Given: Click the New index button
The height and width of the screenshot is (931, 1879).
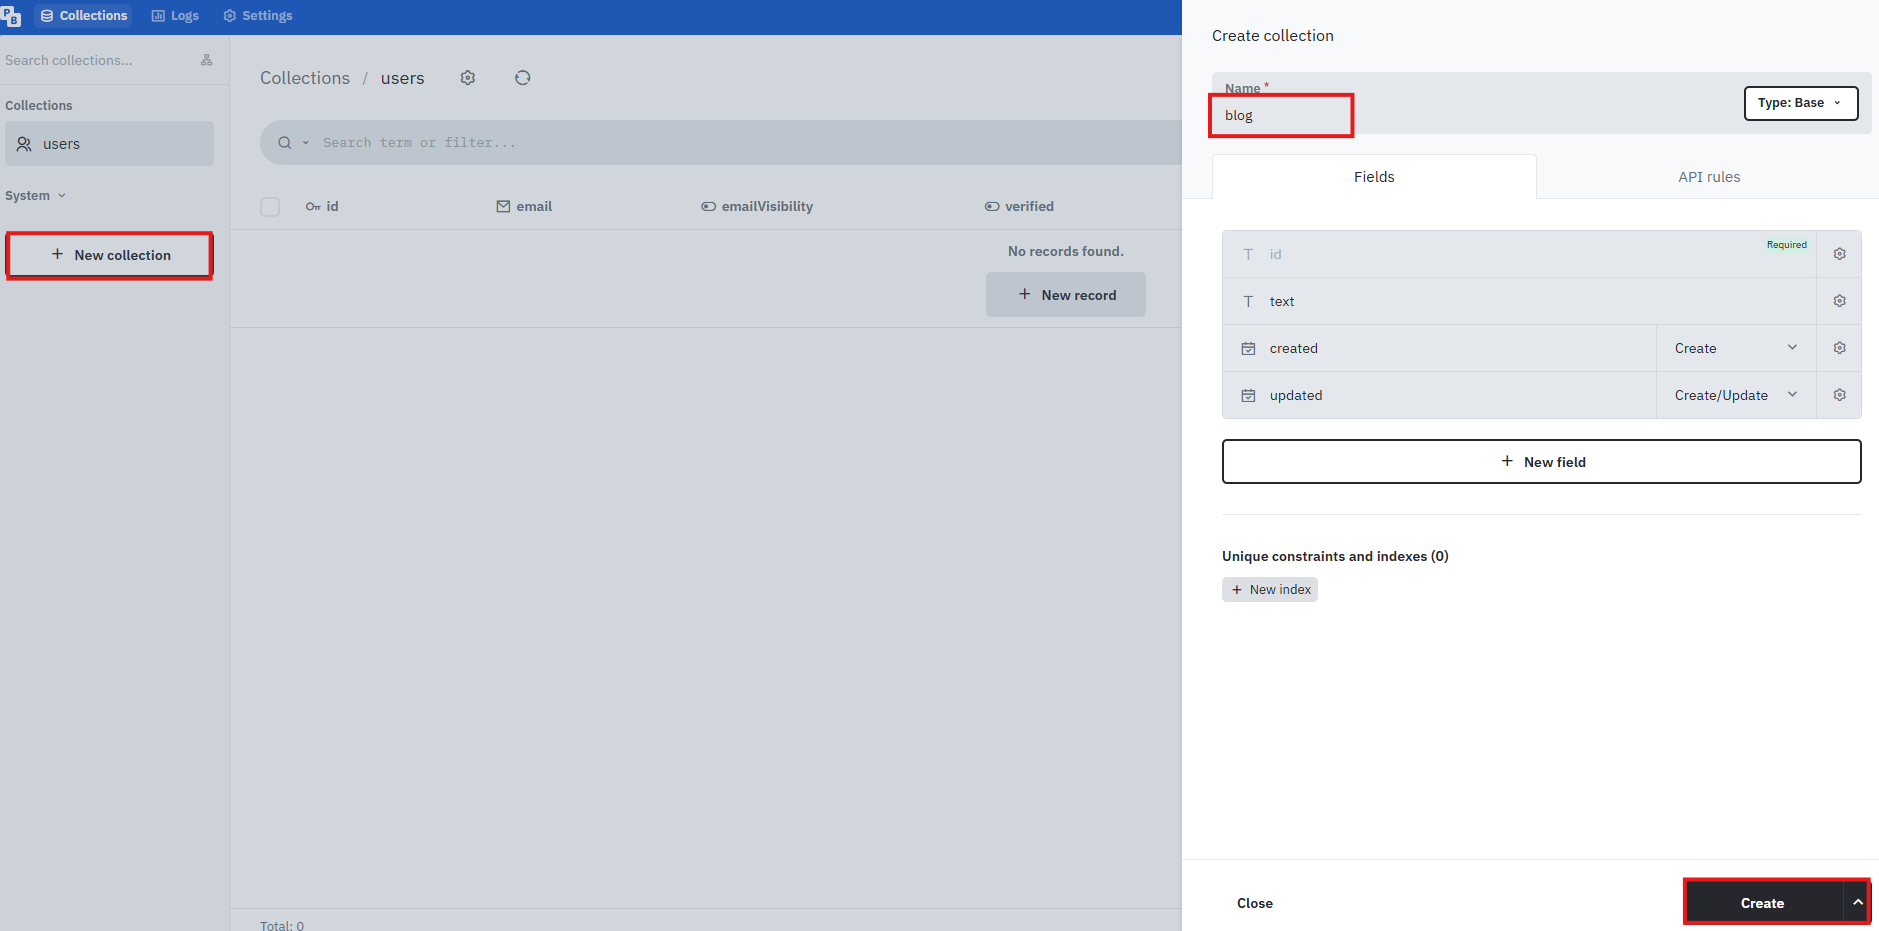Looking at the screenshot, I should 1270,590.
